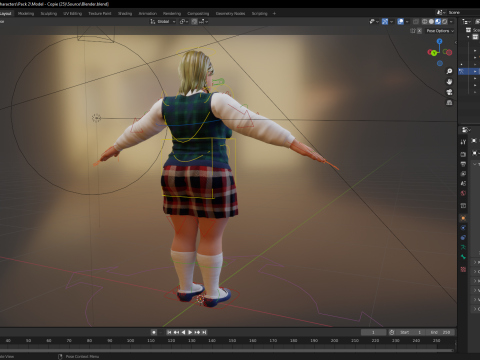Play the animation forward
Viewport: 480px width, 360px height.
[190, 332]
